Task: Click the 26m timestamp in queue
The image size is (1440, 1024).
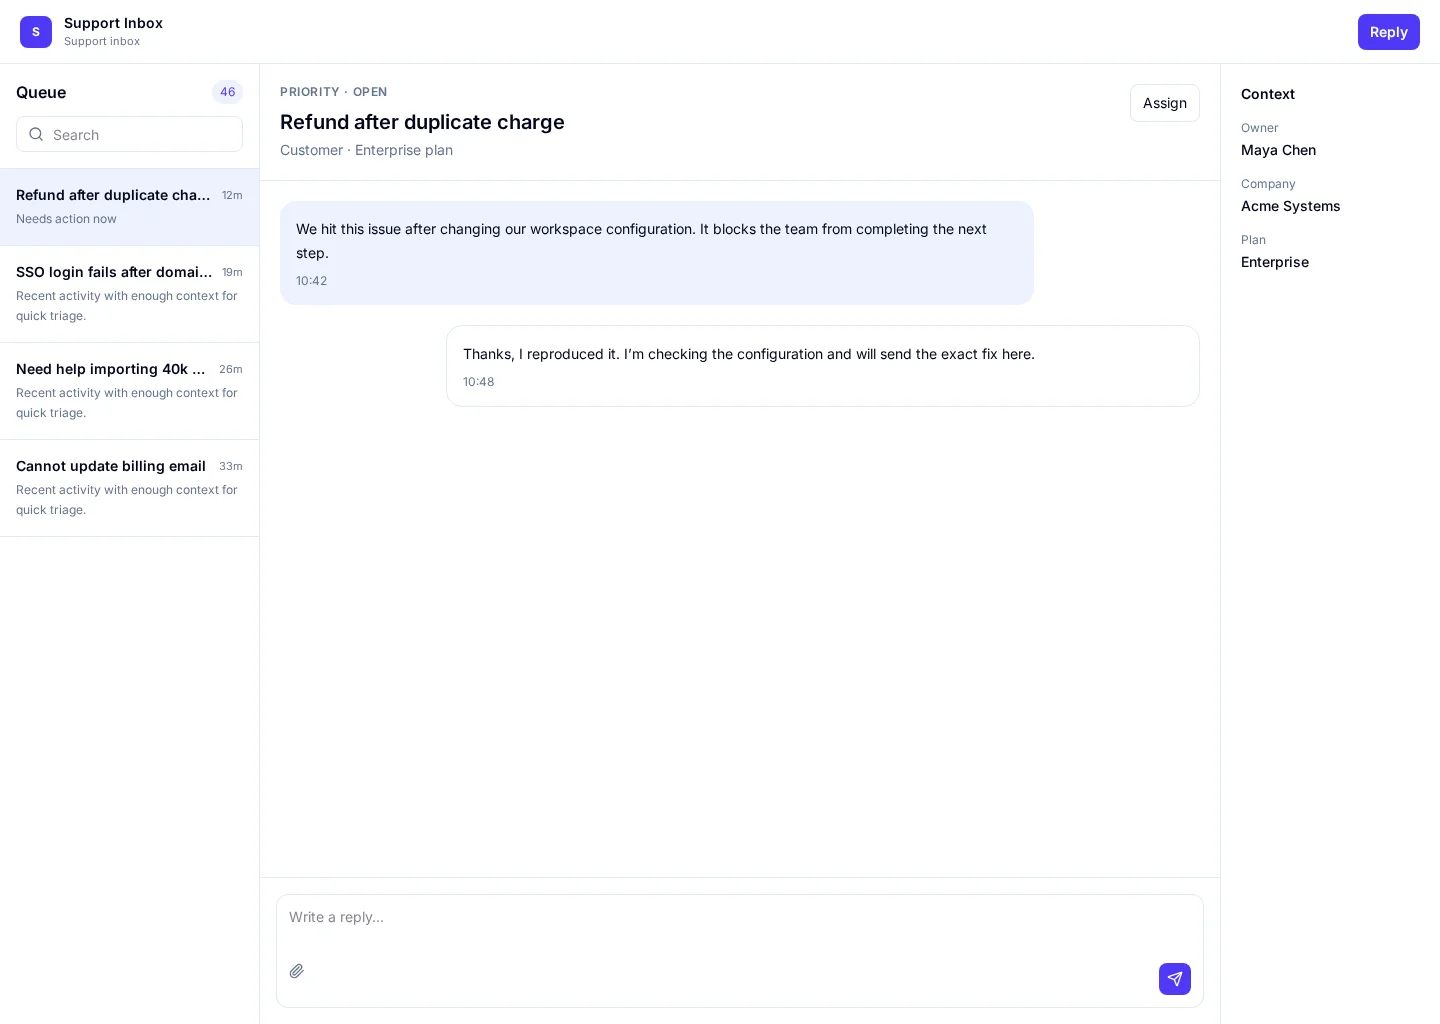Action: coord(231,369)
